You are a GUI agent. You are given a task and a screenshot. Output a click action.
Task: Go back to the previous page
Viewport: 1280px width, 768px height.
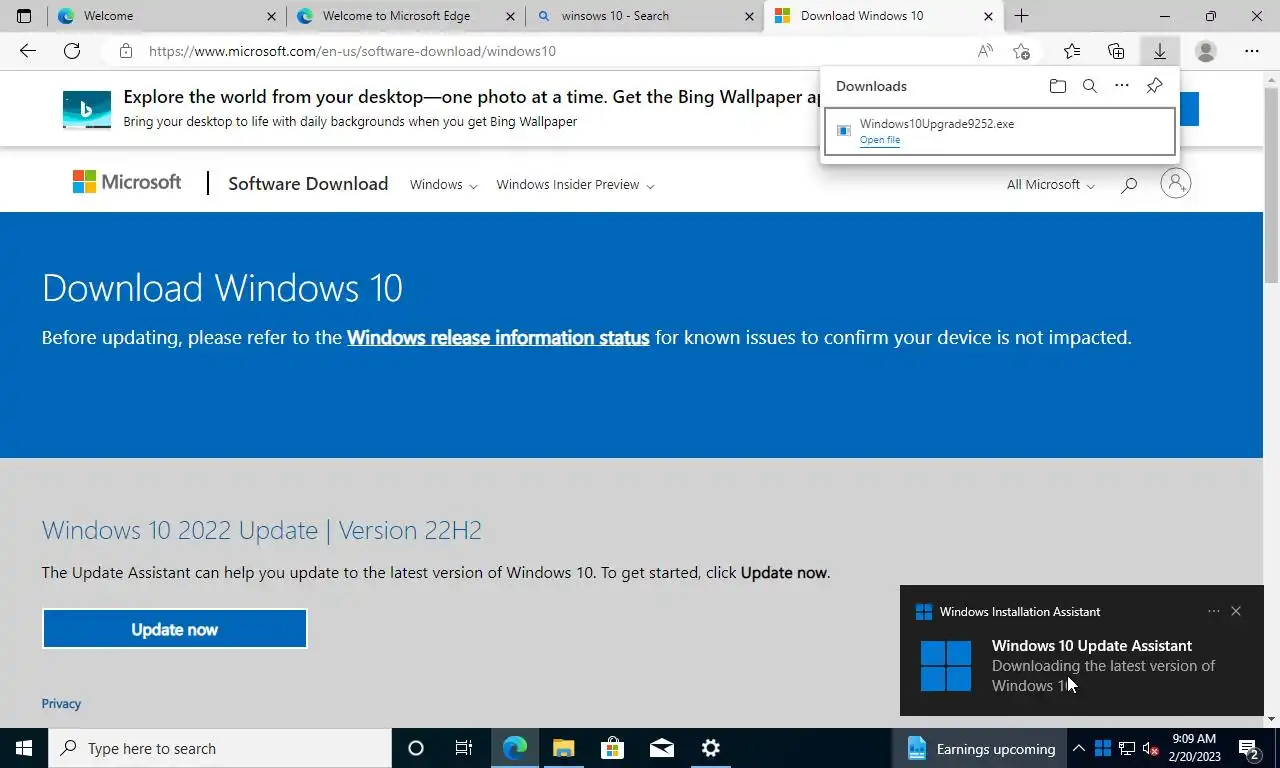click(27, 51)
